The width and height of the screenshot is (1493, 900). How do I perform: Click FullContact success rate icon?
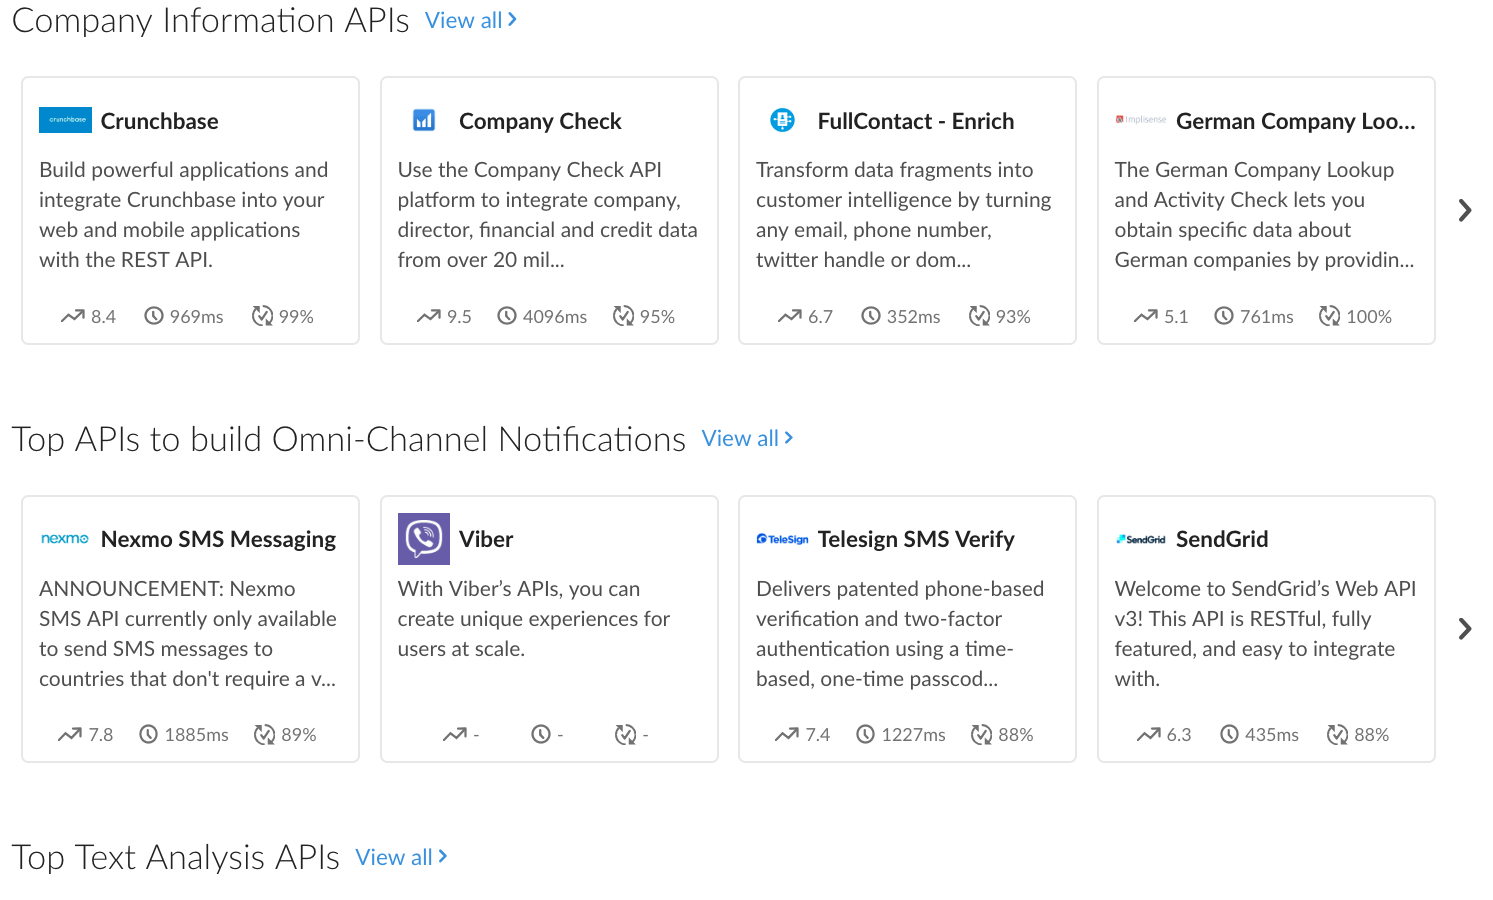[x=979, y=316]
